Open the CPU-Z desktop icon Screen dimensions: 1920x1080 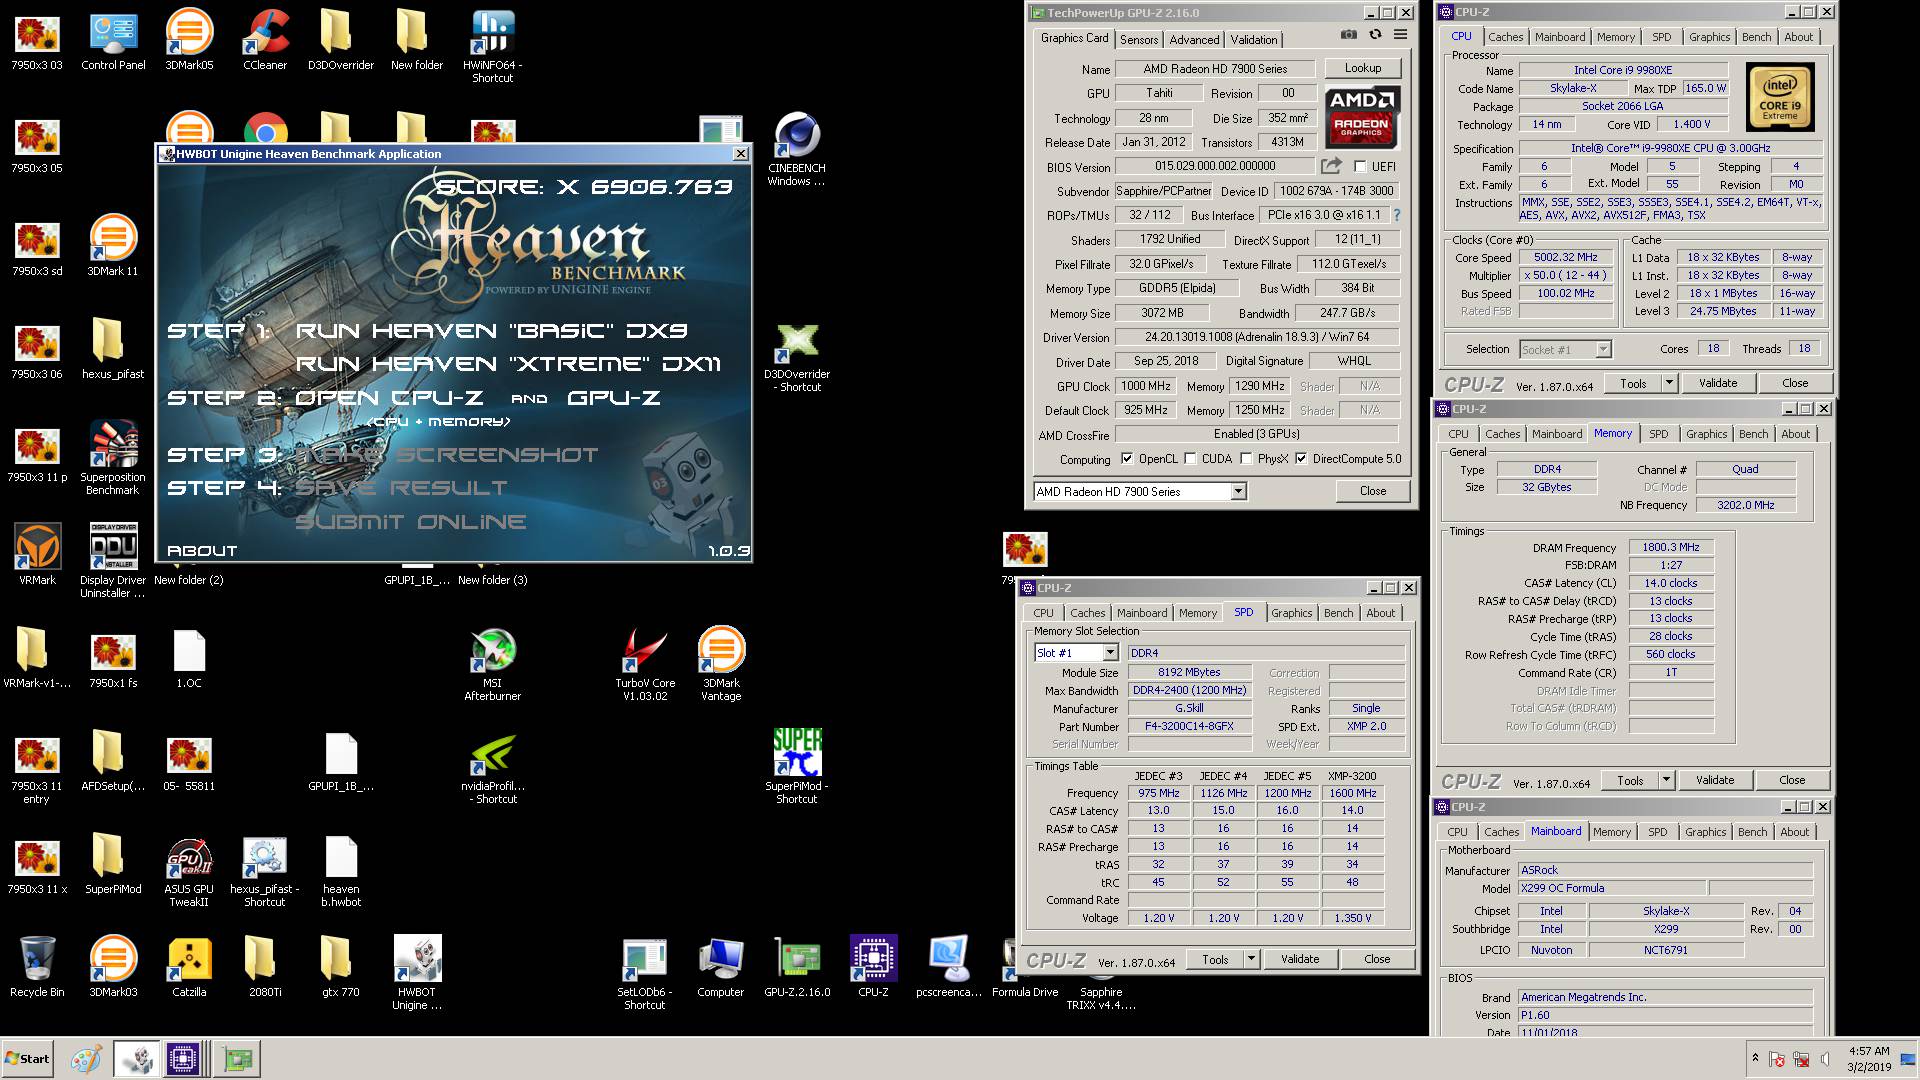pos(873,967)
